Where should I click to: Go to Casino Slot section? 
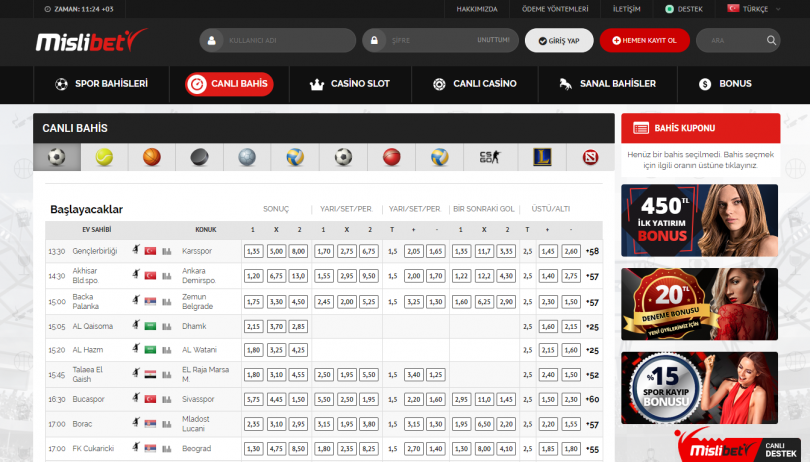350,84
